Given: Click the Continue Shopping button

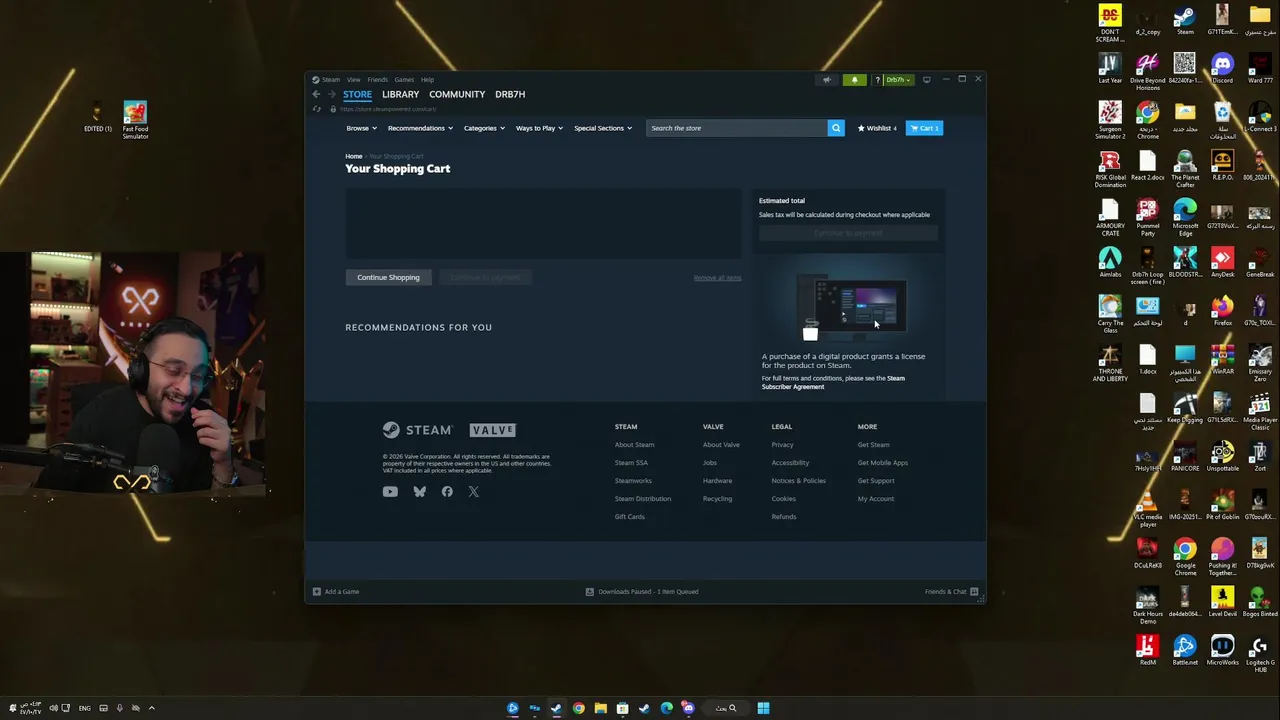Looking at the screenshot, I should (388, 277).
